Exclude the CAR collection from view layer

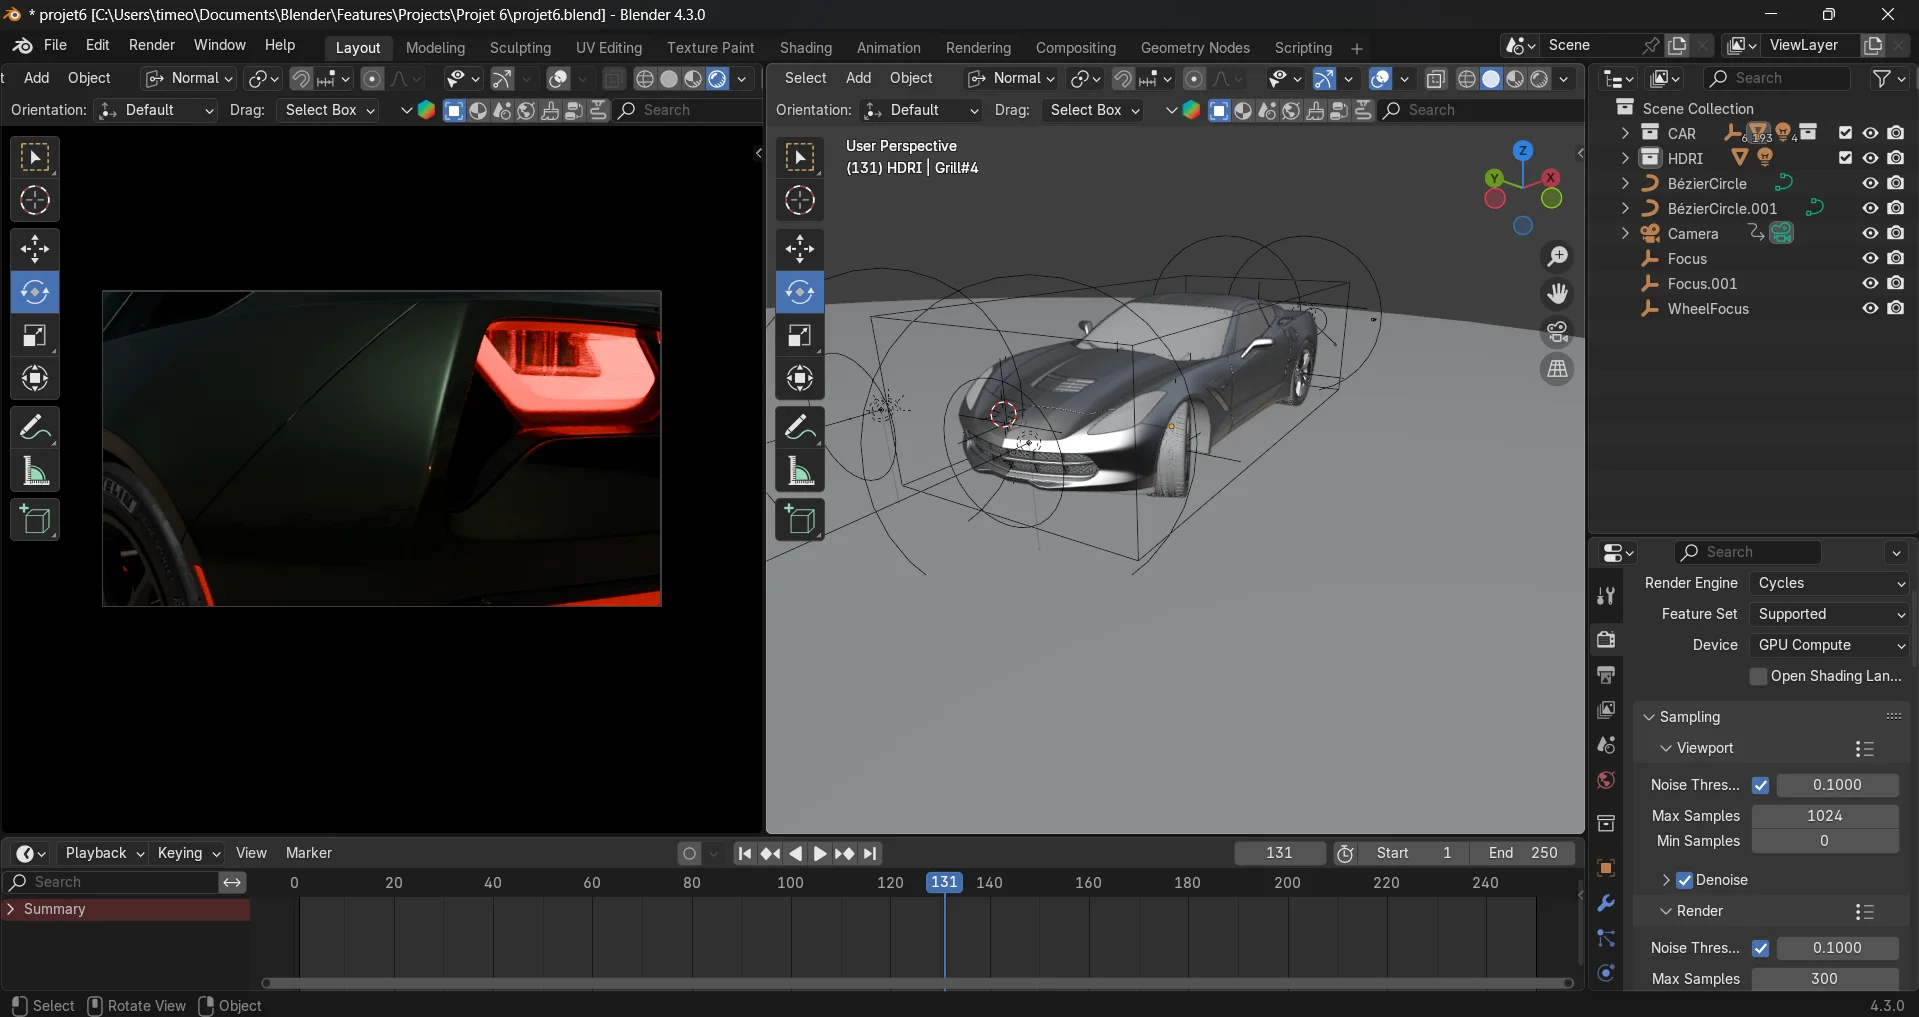click(x=1846, y=133)
